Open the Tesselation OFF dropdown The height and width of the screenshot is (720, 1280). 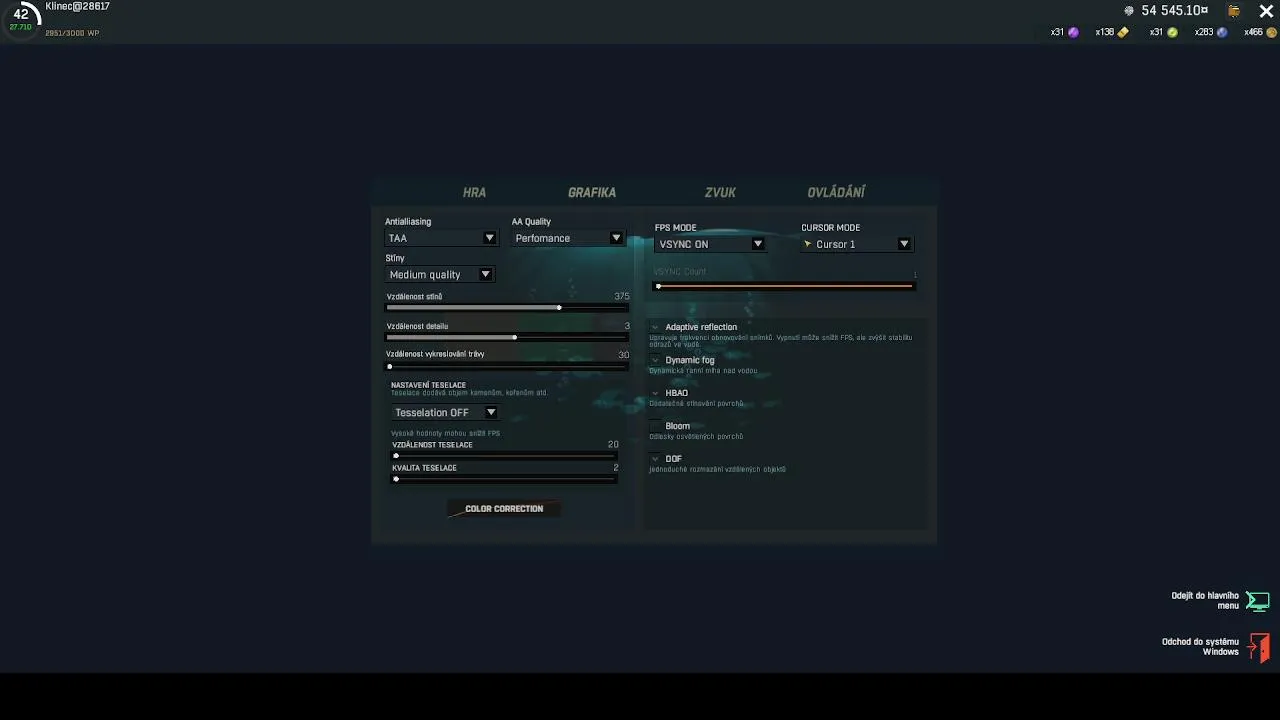[445, 412]
